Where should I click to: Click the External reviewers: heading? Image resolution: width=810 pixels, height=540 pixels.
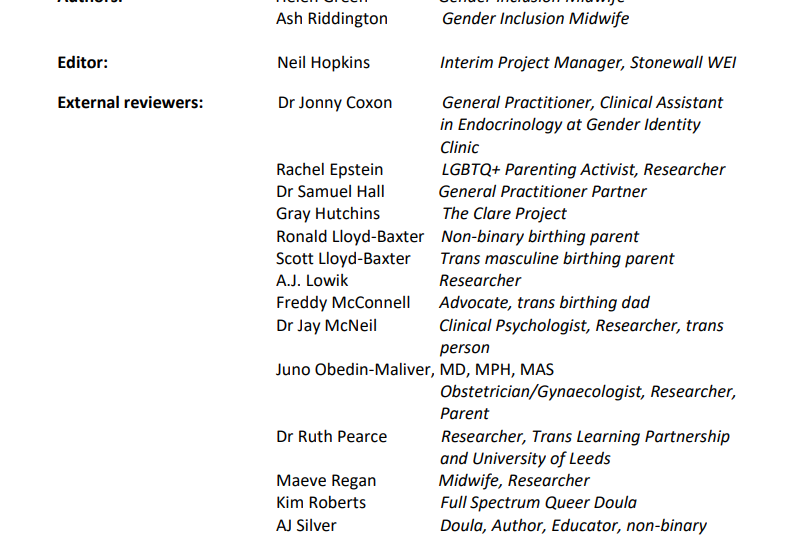click(130, 103)
